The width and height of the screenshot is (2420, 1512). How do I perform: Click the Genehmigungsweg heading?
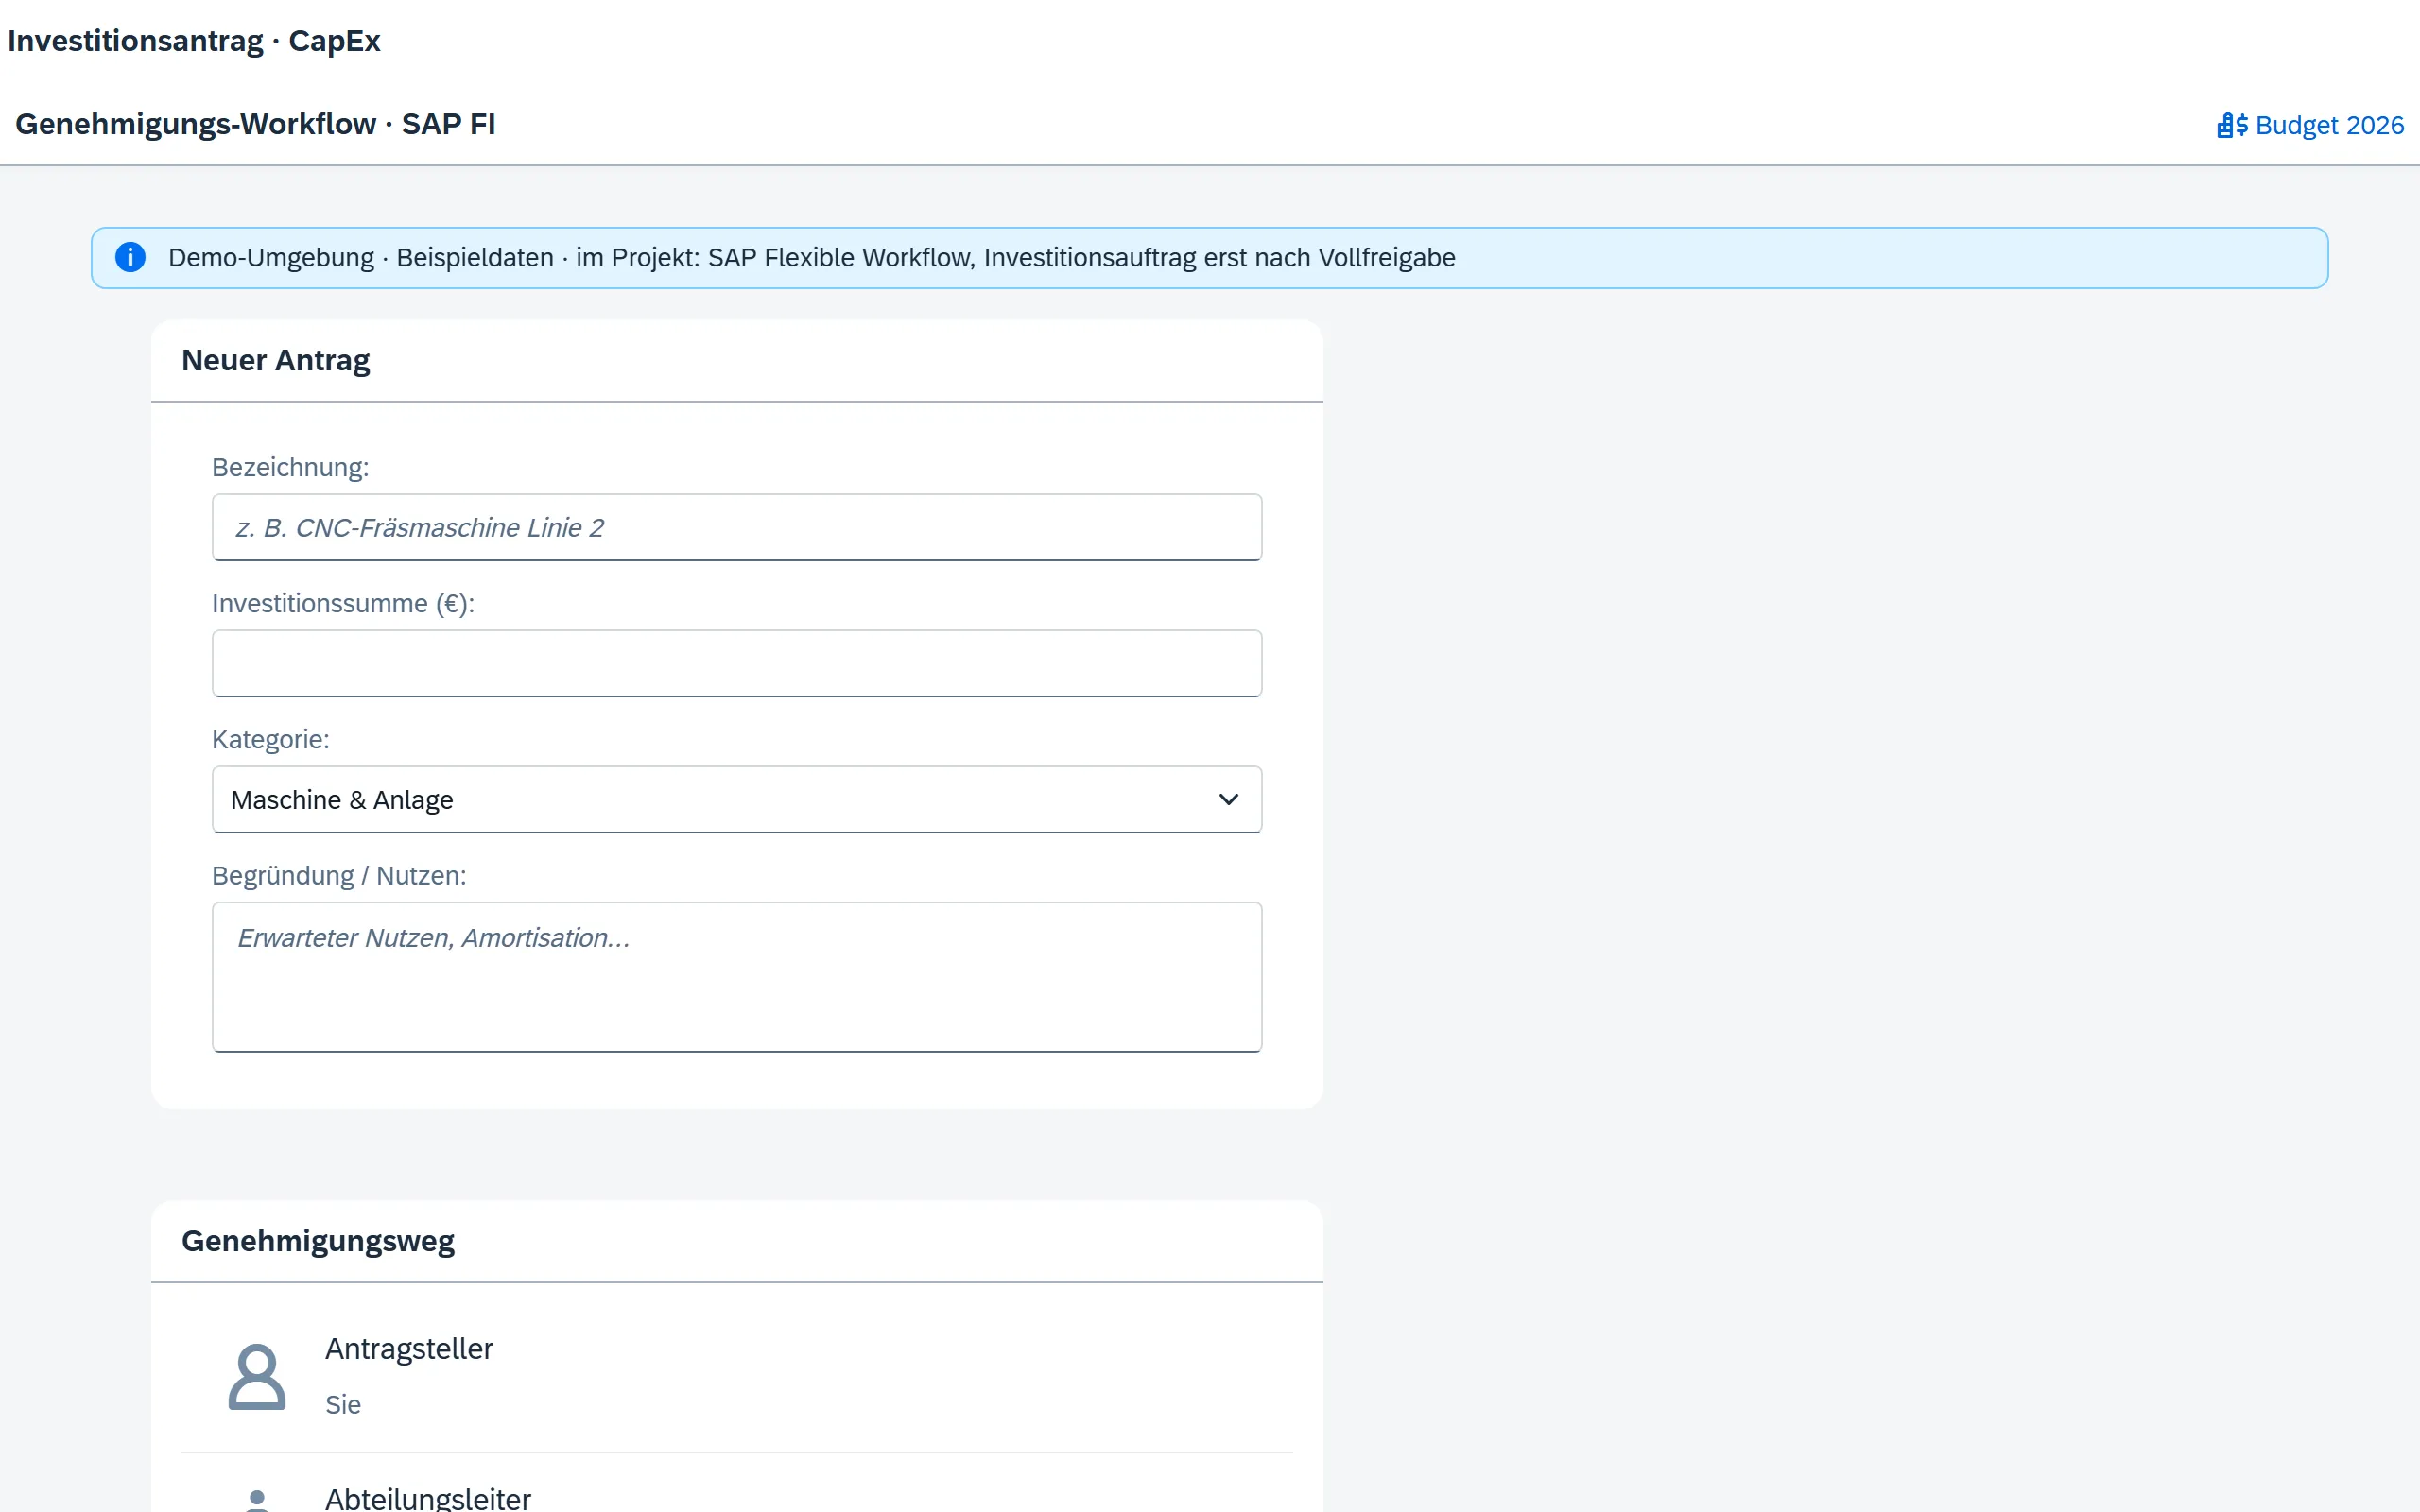318,1241
